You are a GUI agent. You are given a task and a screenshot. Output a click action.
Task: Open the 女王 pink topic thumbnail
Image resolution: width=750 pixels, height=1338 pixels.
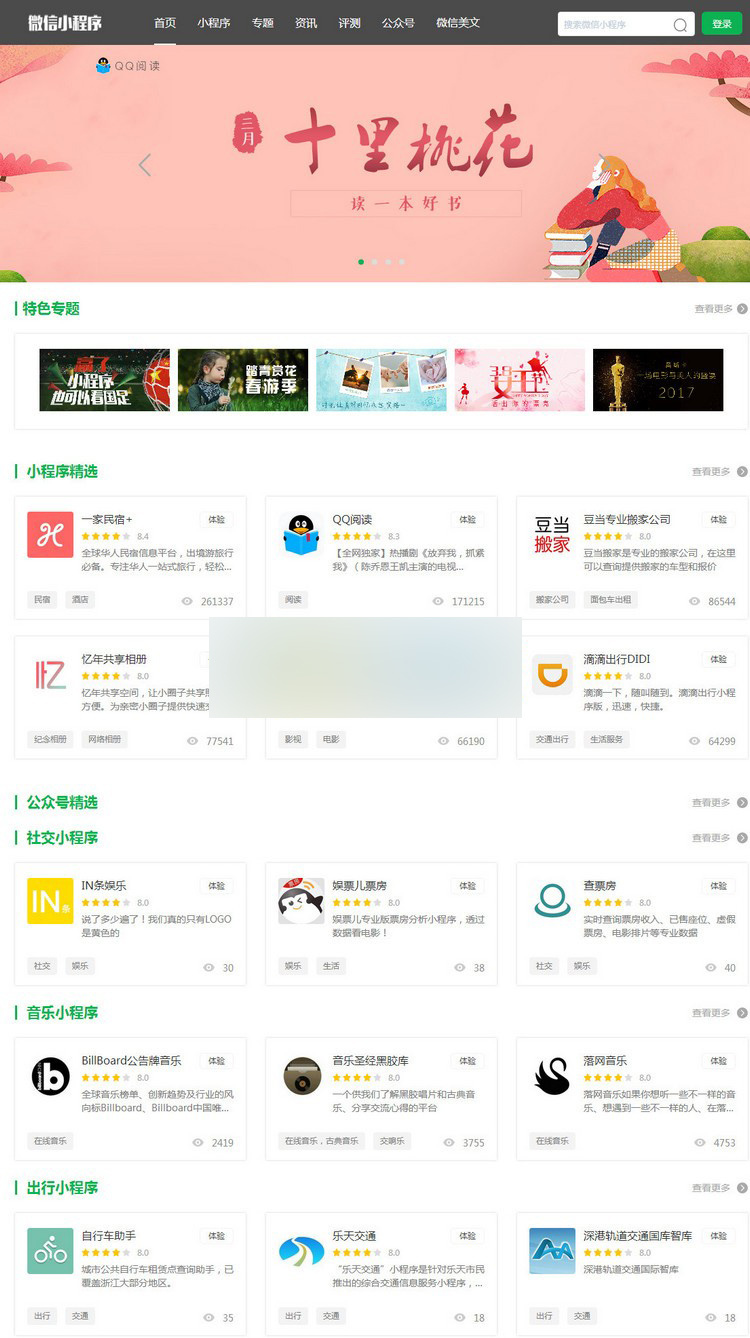tap(520, 380)
